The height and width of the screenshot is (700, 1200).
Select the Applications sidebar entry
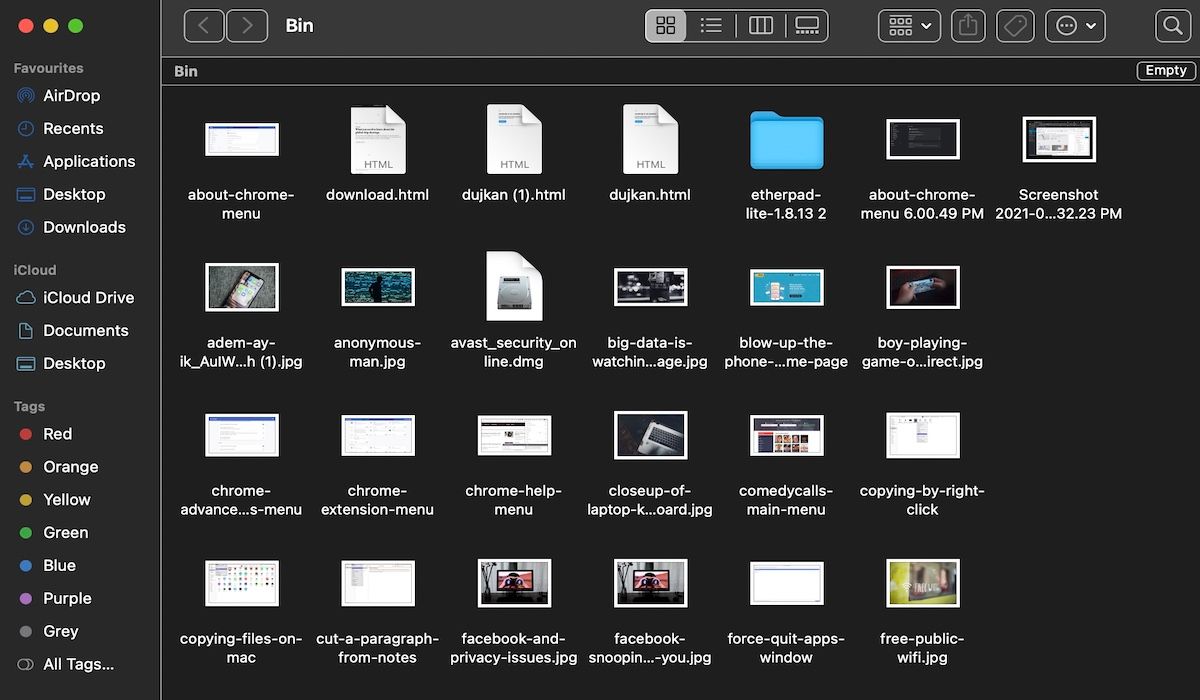pyautogui.click(x=85, y=161)
